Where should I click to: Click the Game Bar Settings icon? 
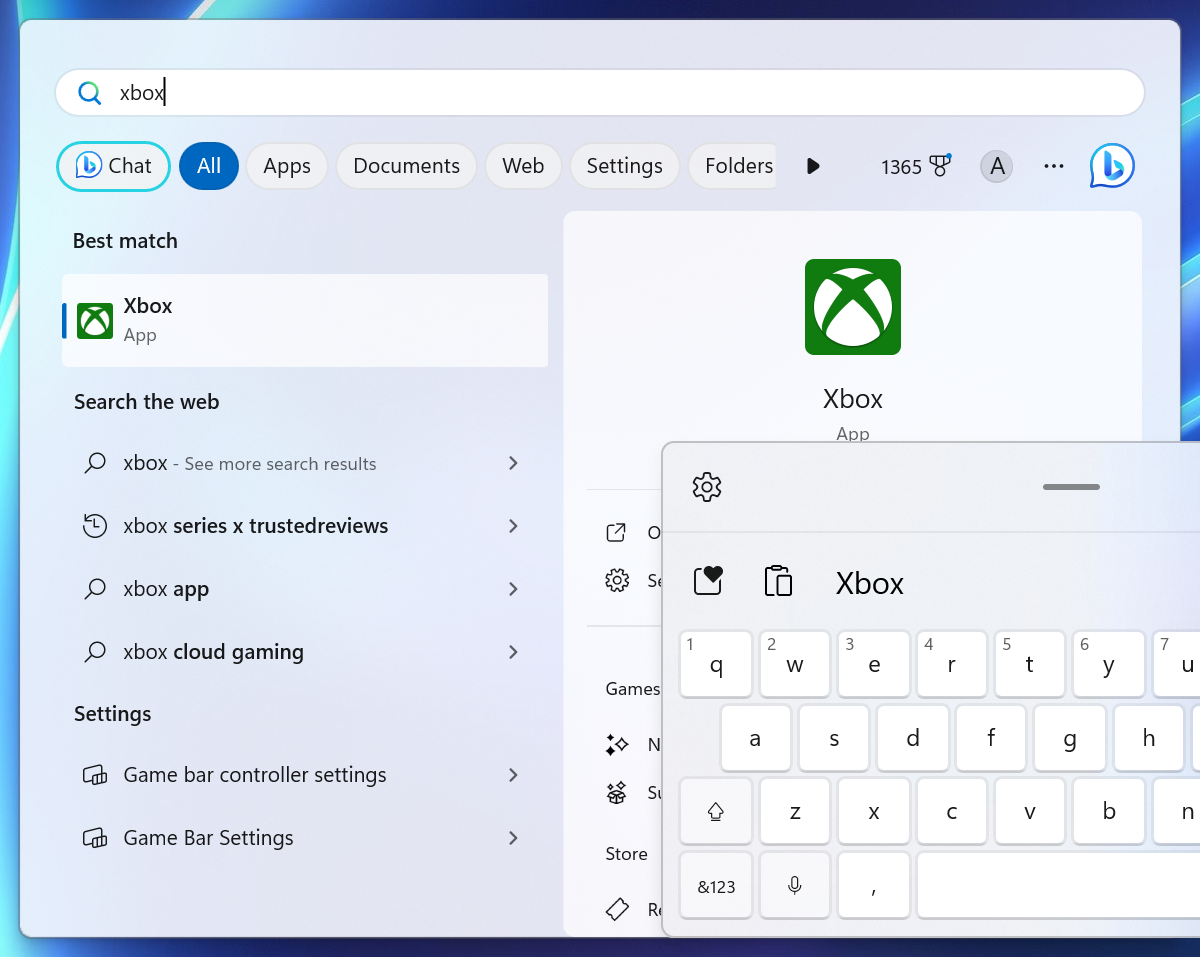(95, 838)
